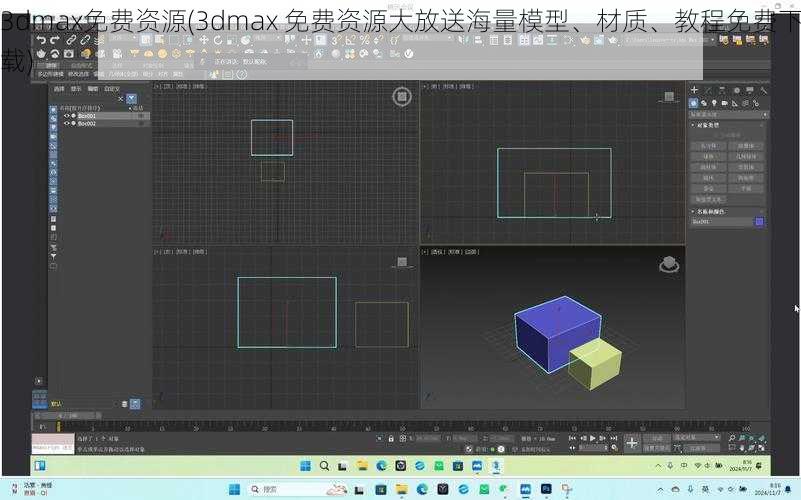Screen dimensions: 801x500
Task: Click Go to Start playback button
Action: (572, 438)
